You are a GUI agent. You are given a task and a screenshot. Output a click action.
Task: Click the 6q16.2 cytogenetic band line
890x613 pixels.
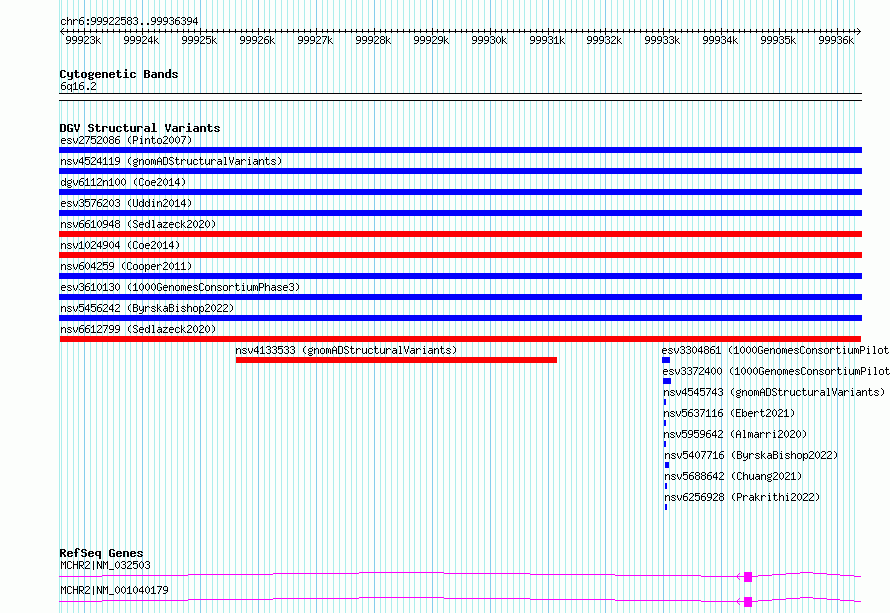click(x=460, y=97)
